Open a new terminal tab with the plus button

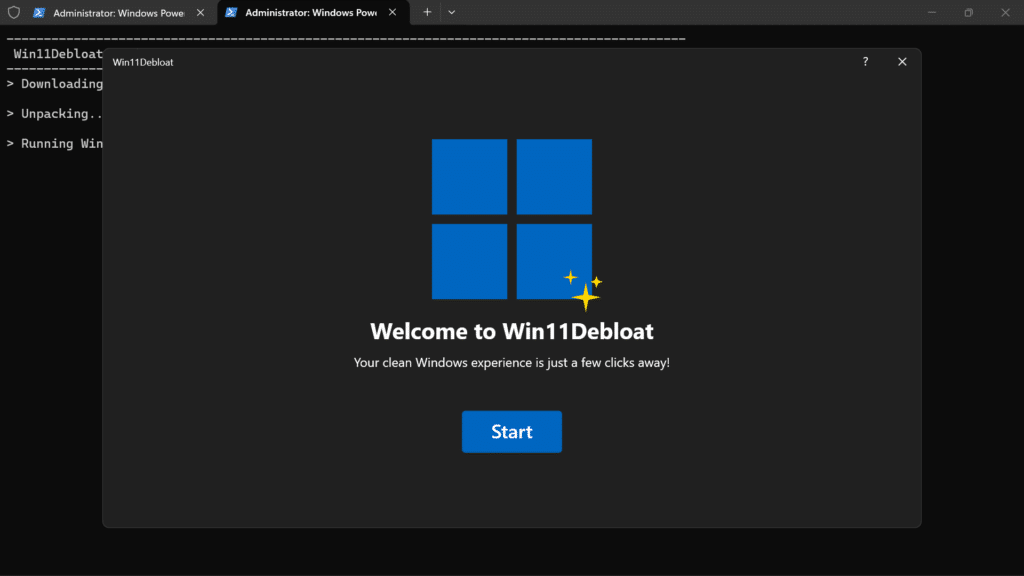click(x=428, y=12)
